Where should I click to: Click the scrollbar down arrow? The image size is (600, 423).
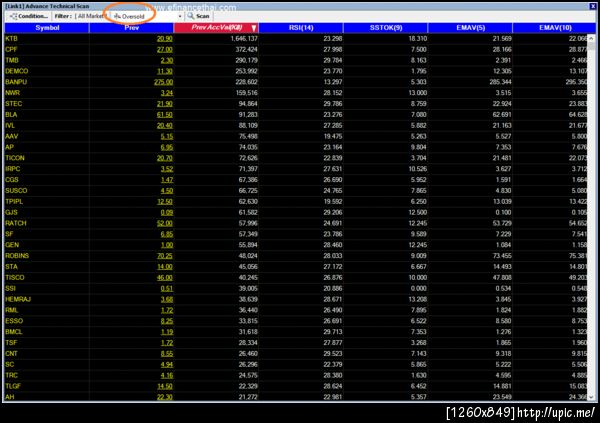tap(591, 397)
